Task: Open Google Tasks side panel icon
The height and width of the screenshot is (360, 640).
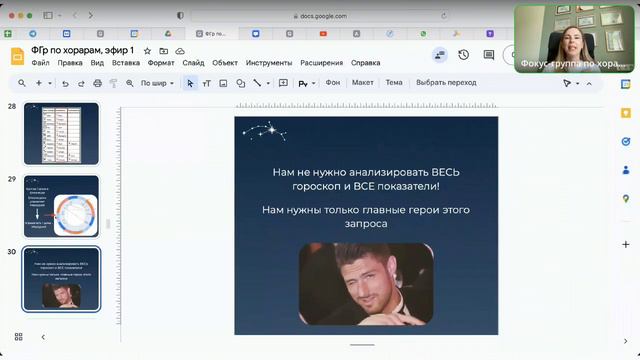Action: 626,142
